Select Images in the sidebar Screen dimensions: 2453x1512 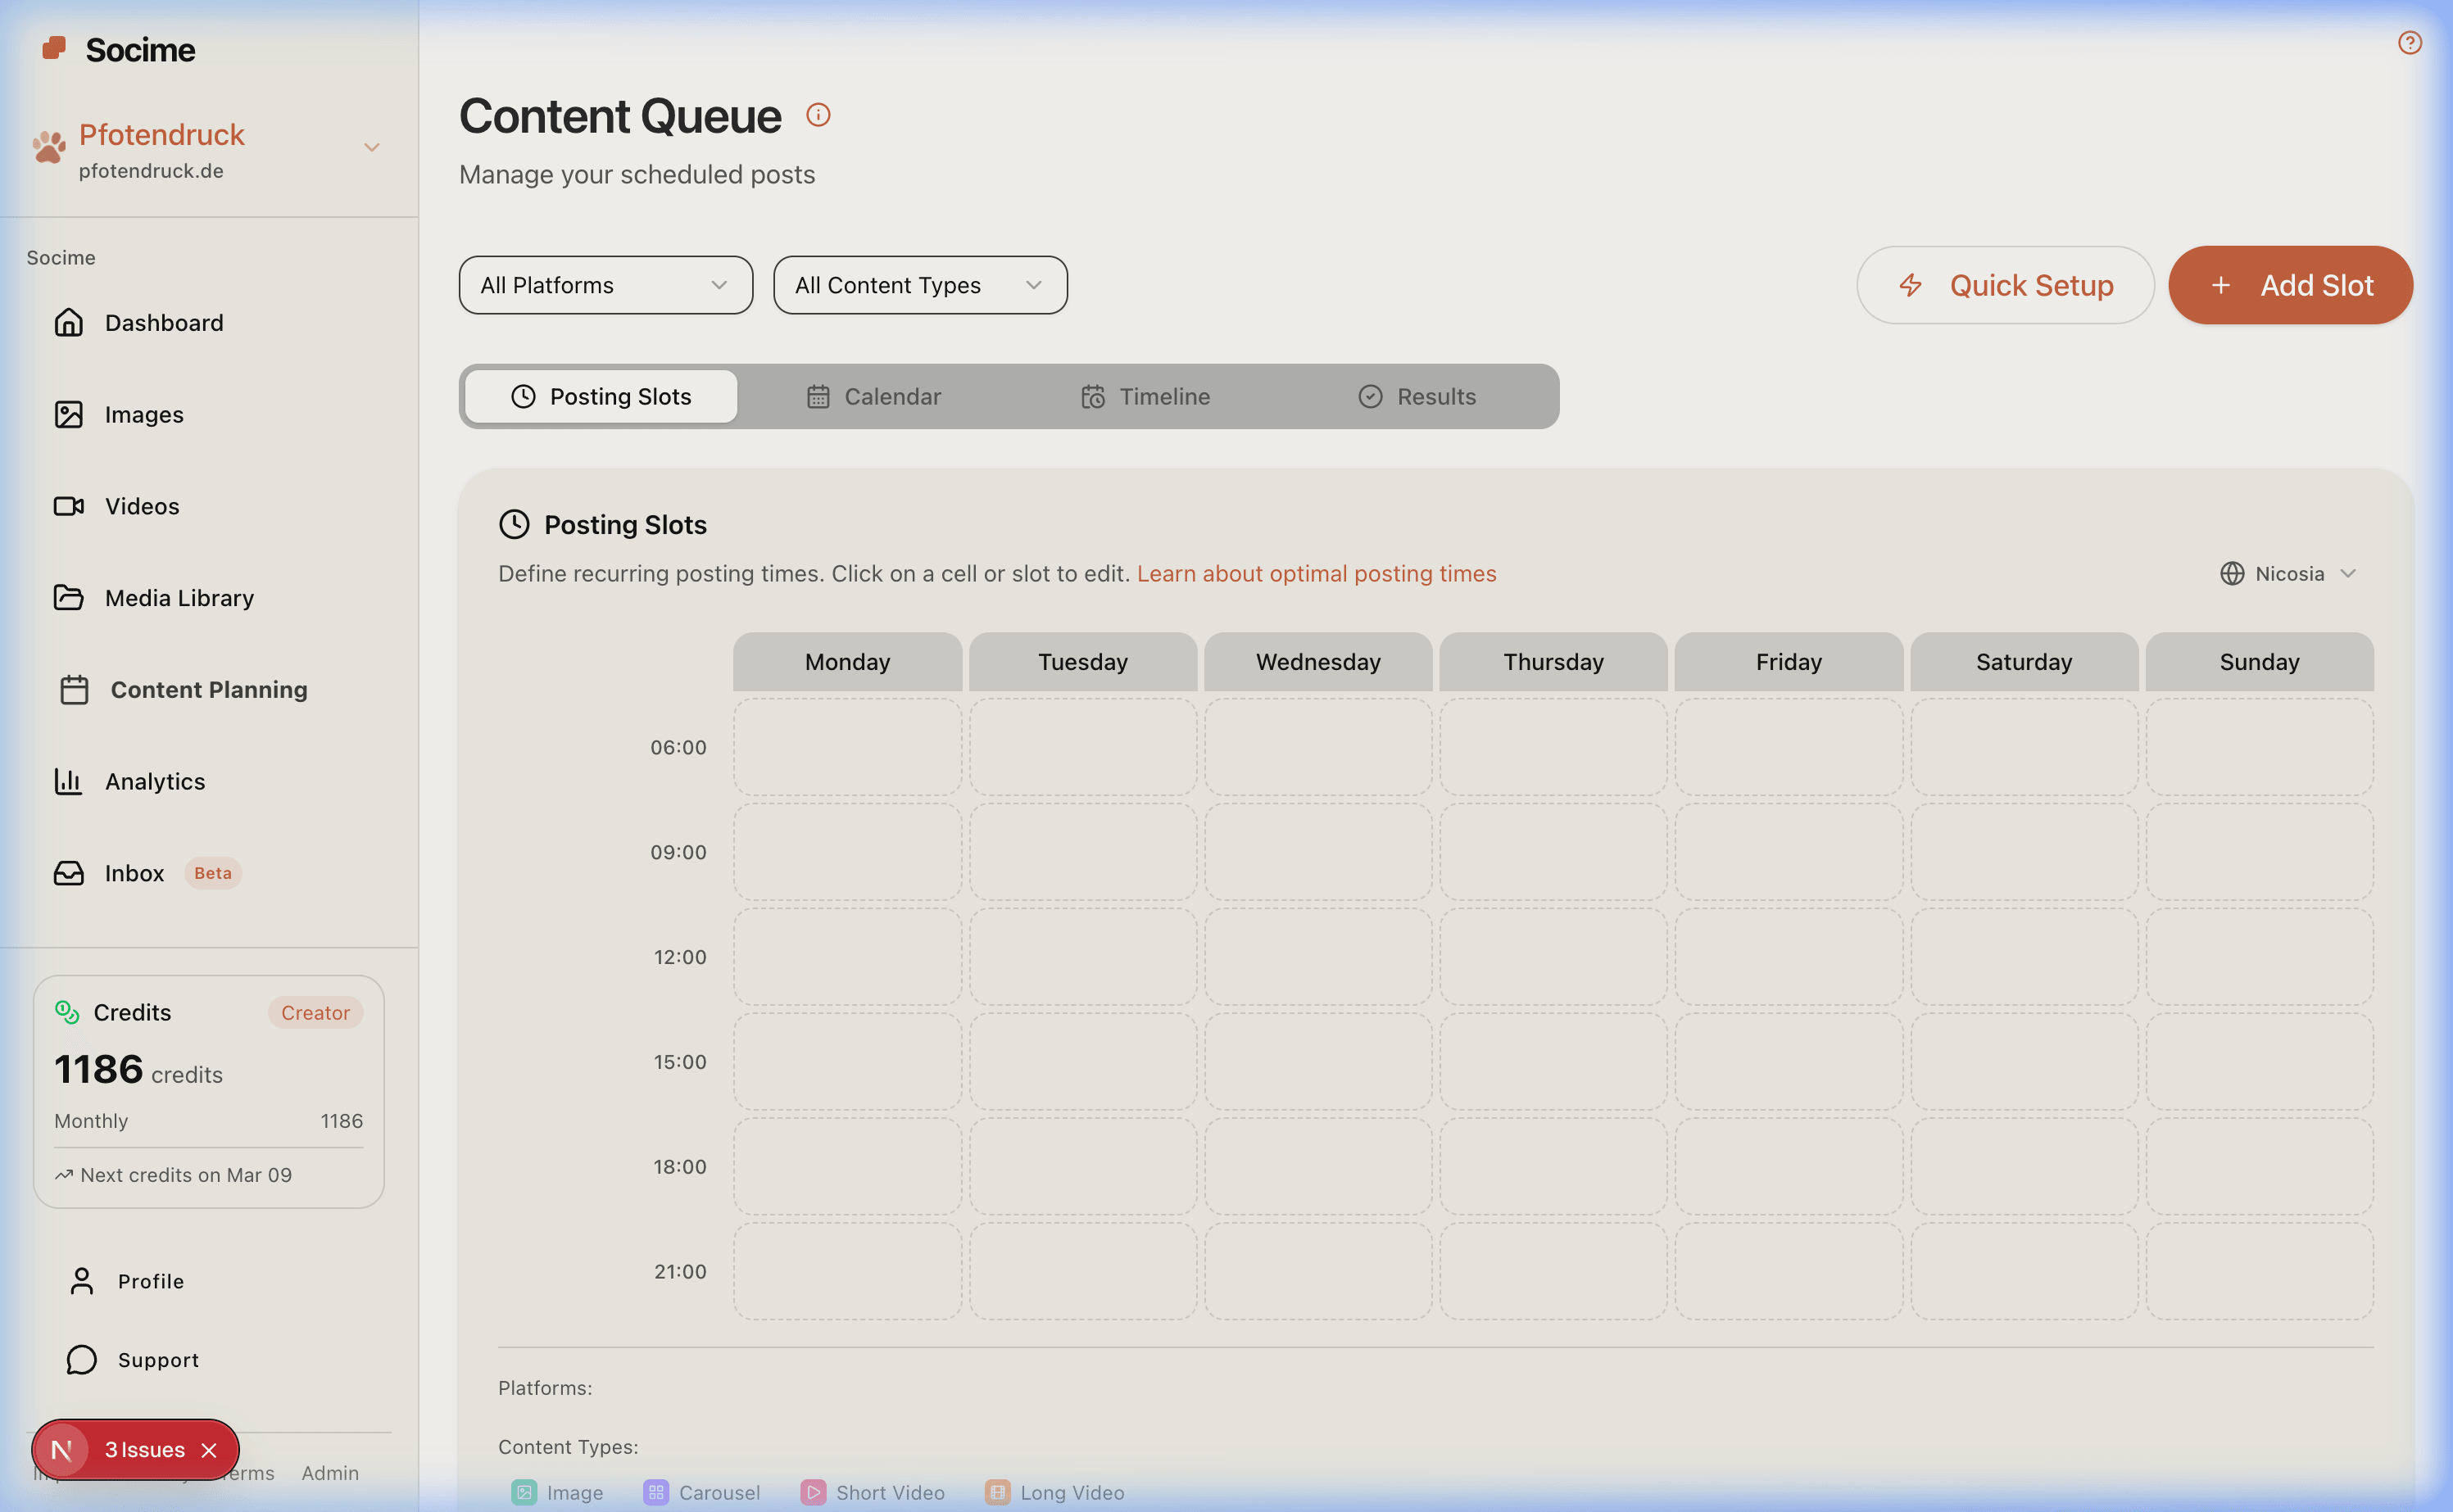pos(143,414)
